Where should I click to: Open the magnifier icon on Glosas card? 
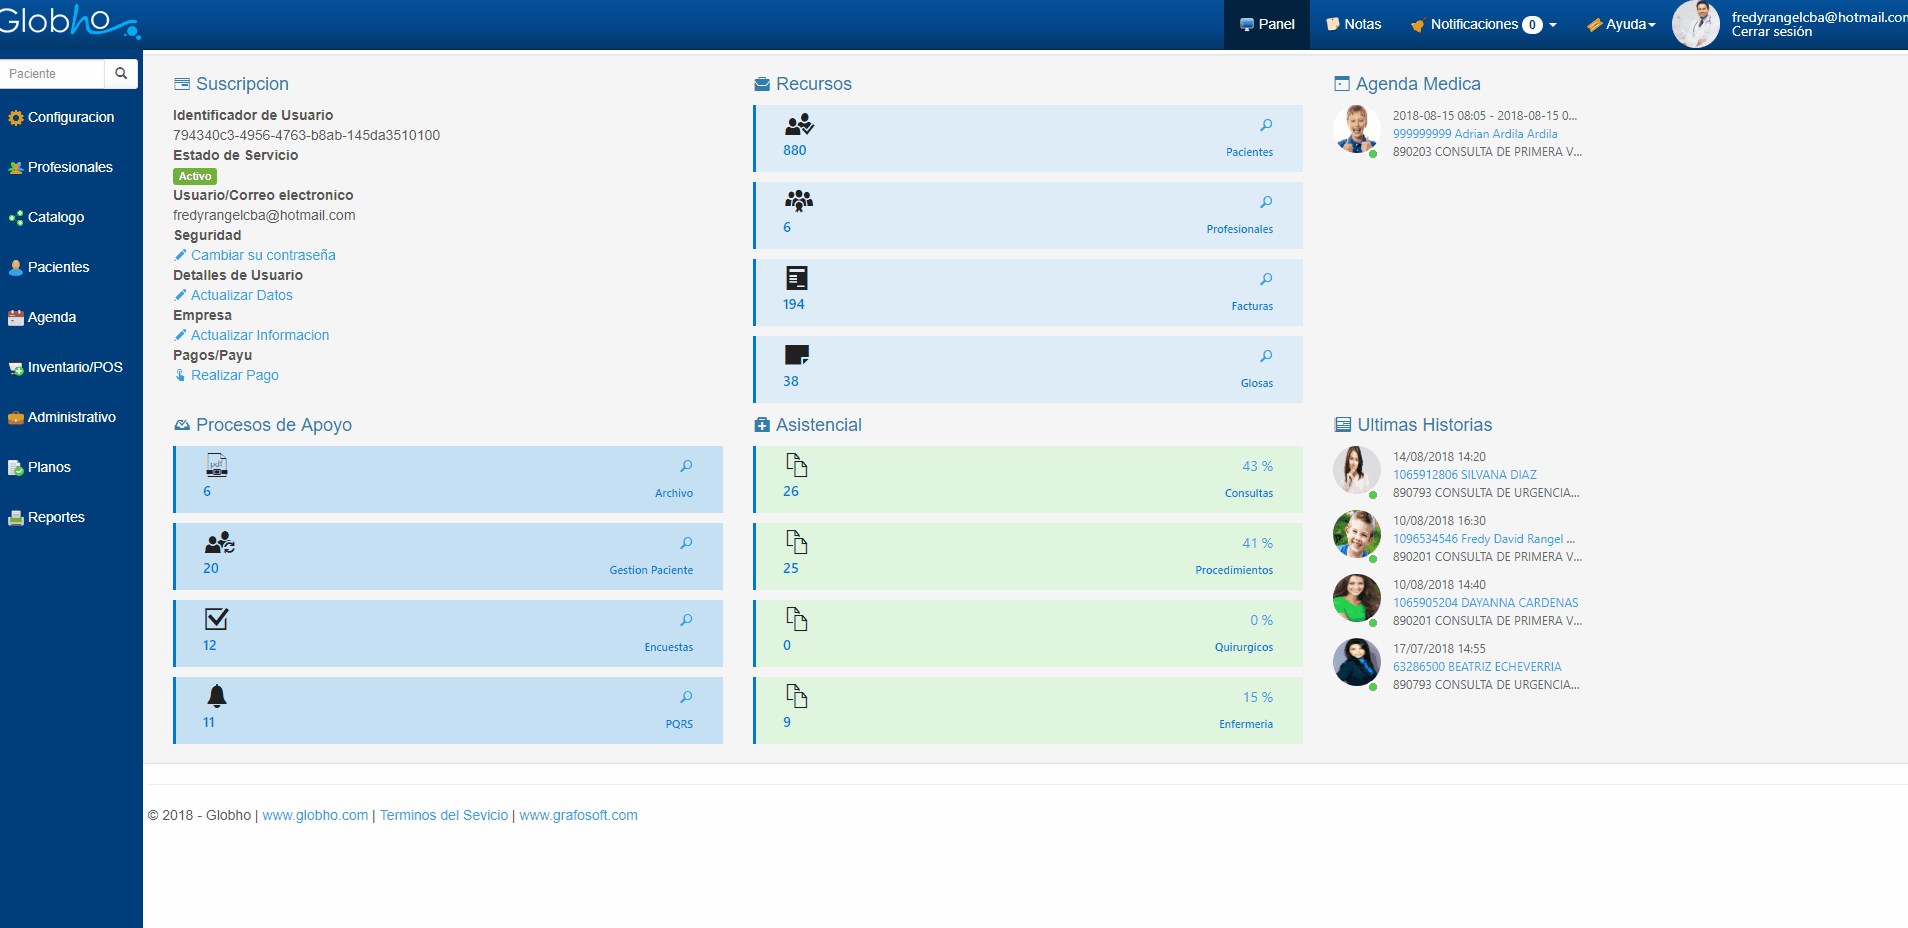1266,357
